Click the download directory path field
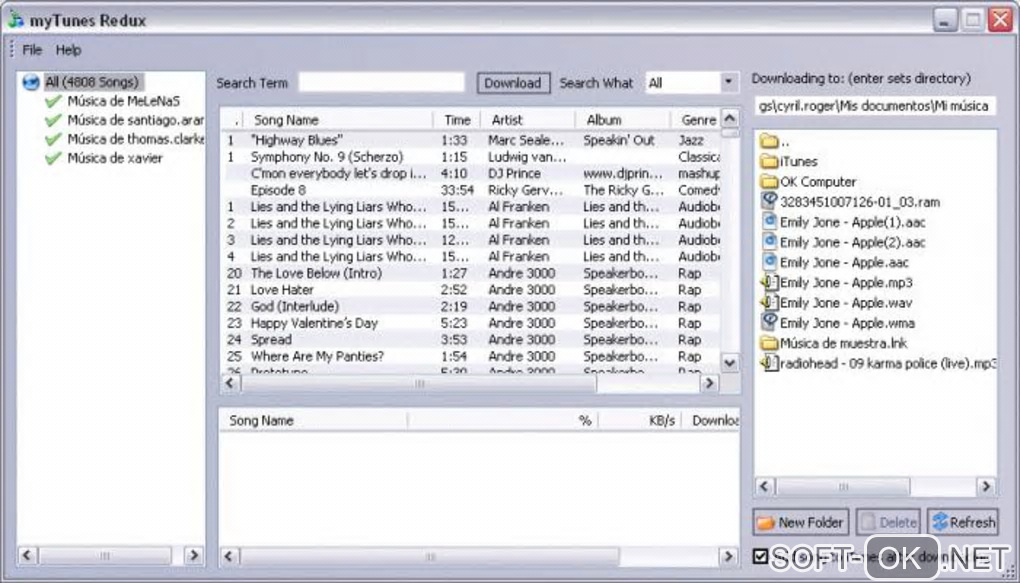The image size is (1020, 583). 875,105
